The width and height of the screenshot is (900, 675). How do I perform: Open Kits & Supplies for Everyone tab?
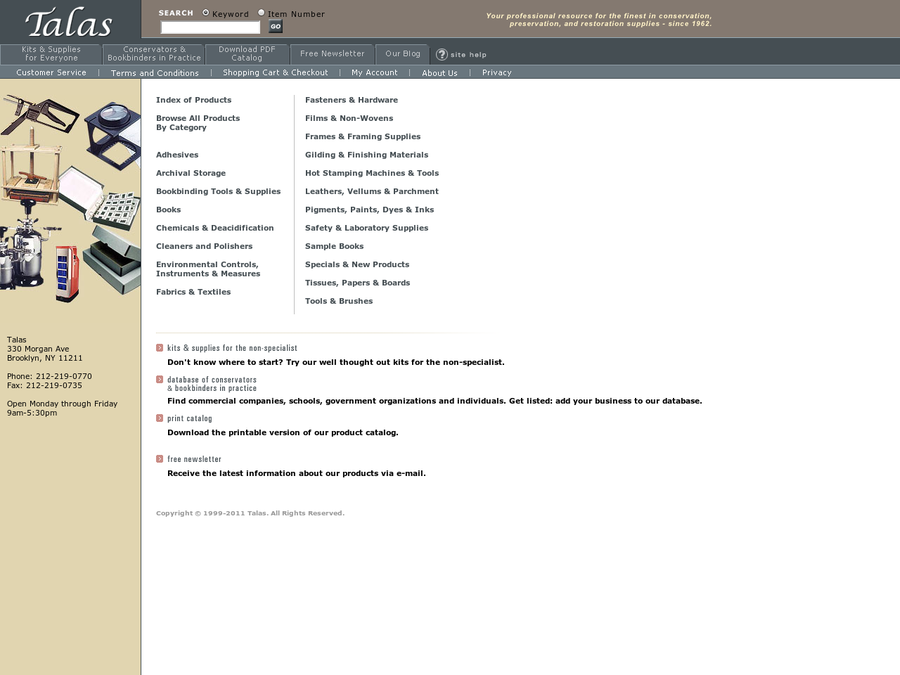[51, 54]
